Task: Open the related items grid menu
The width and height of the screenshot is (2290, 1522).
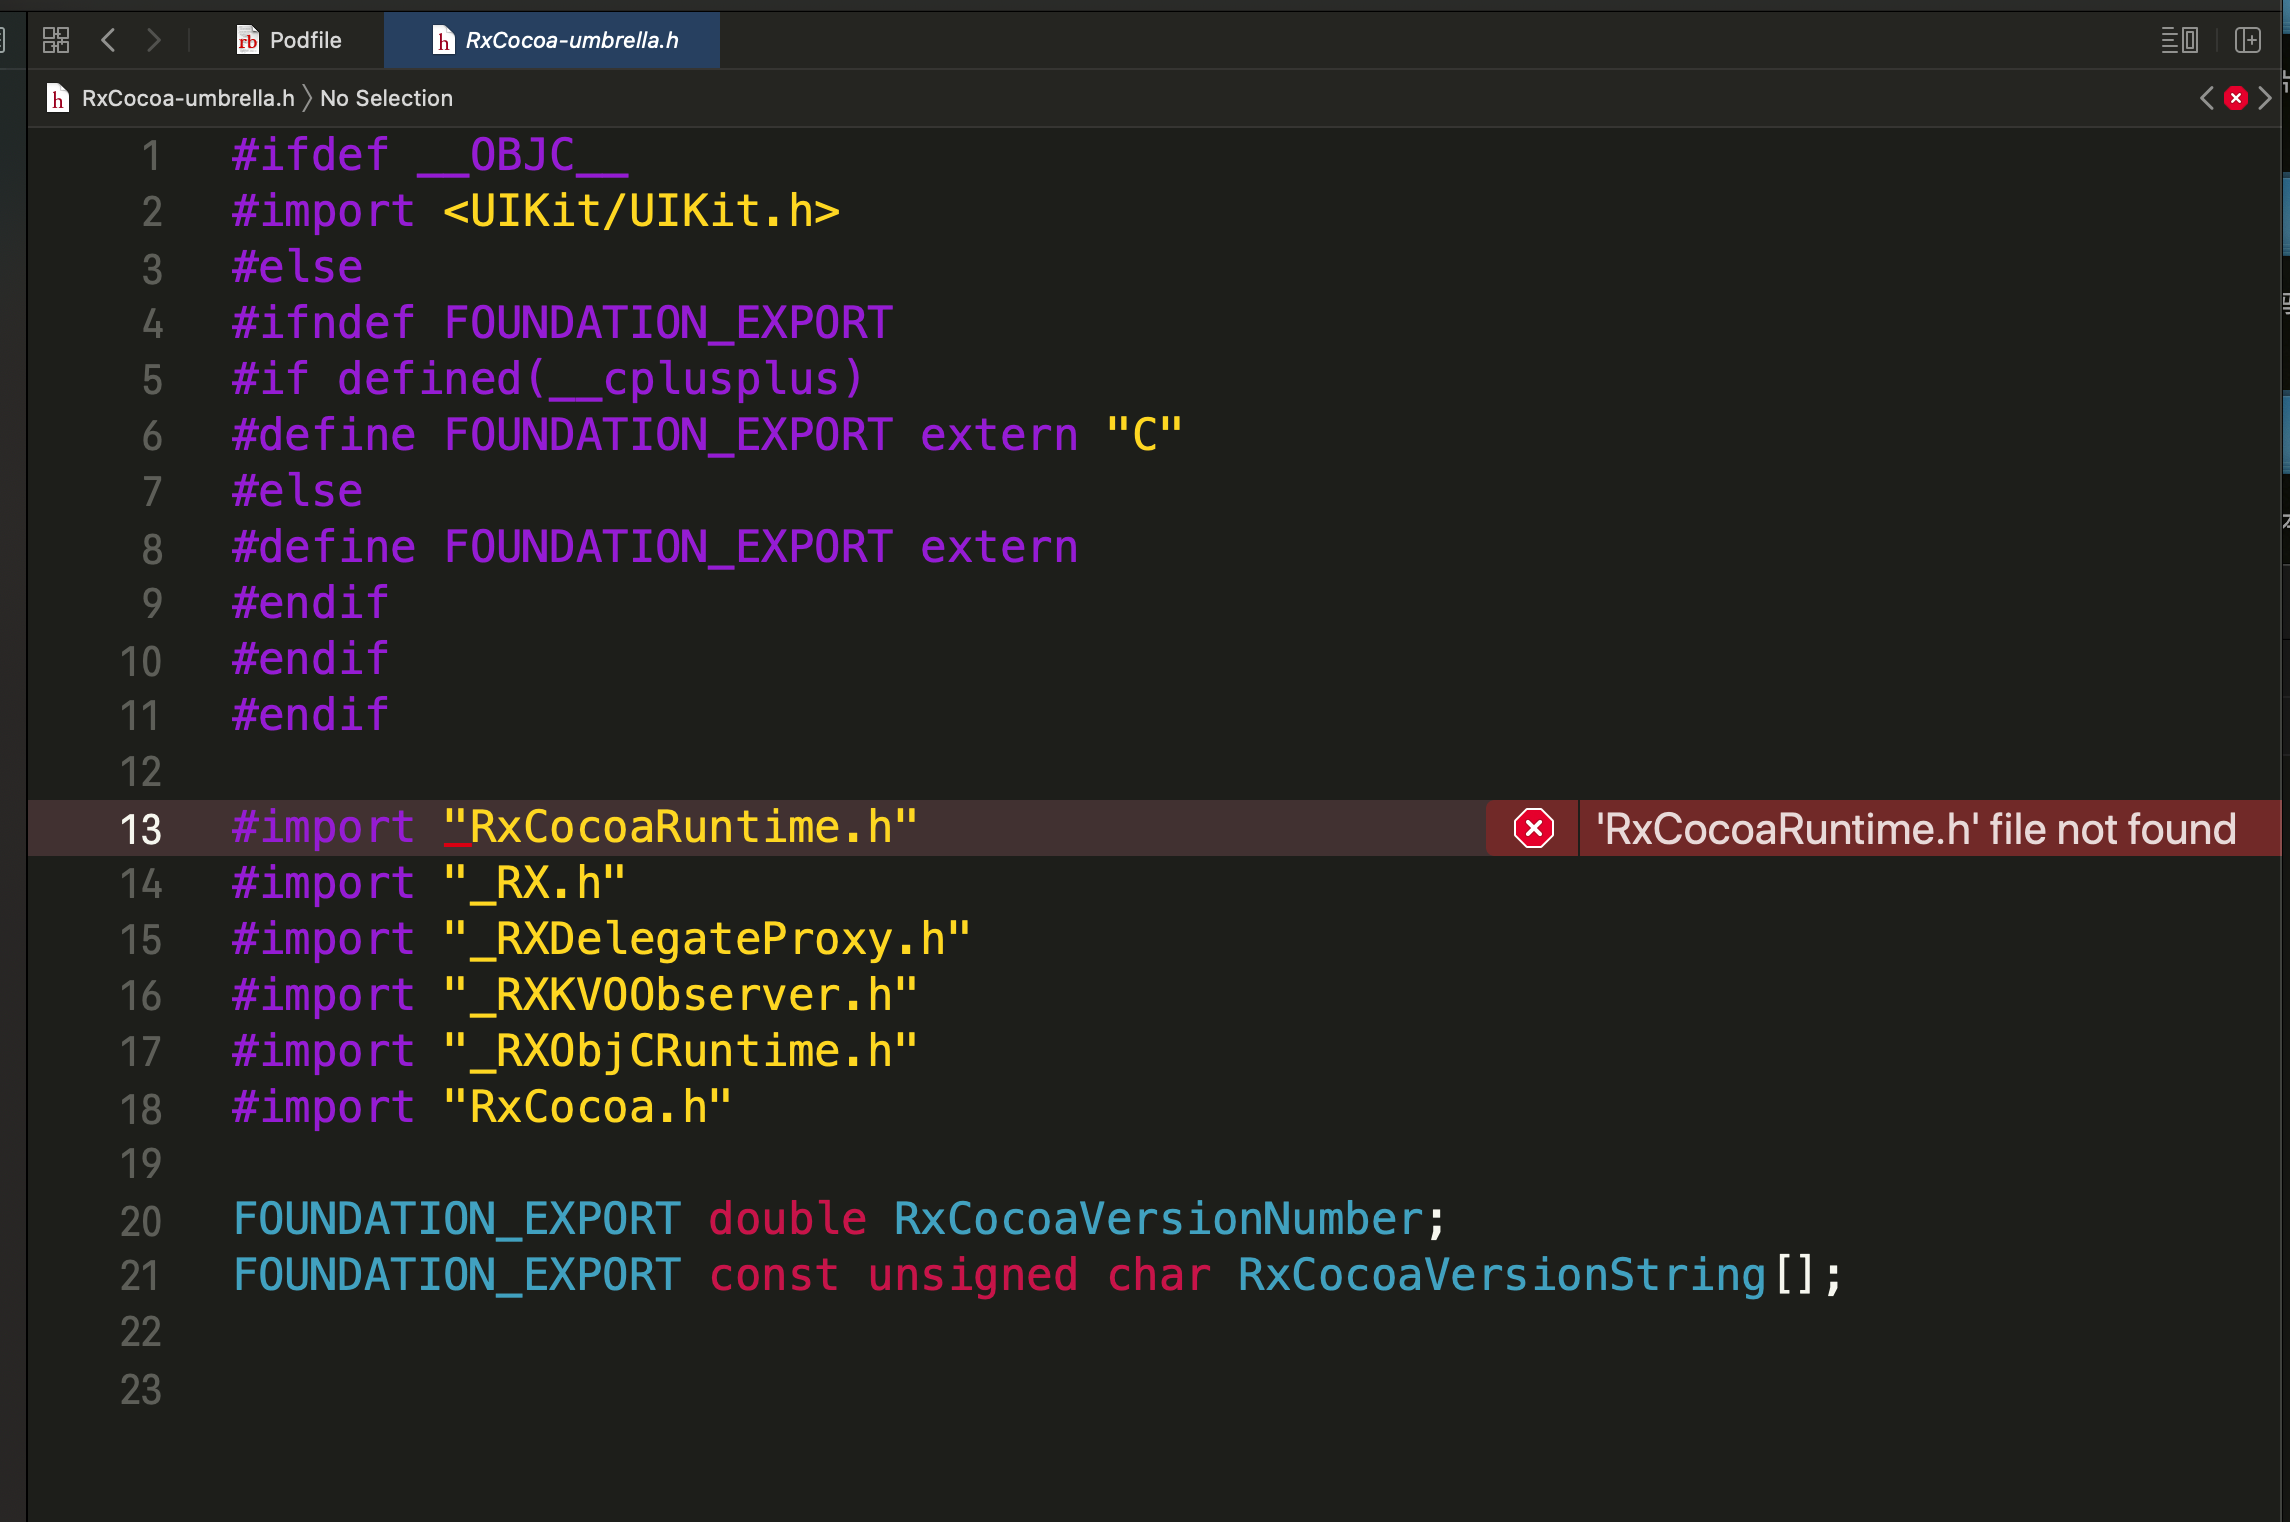Action: [56, 40]
